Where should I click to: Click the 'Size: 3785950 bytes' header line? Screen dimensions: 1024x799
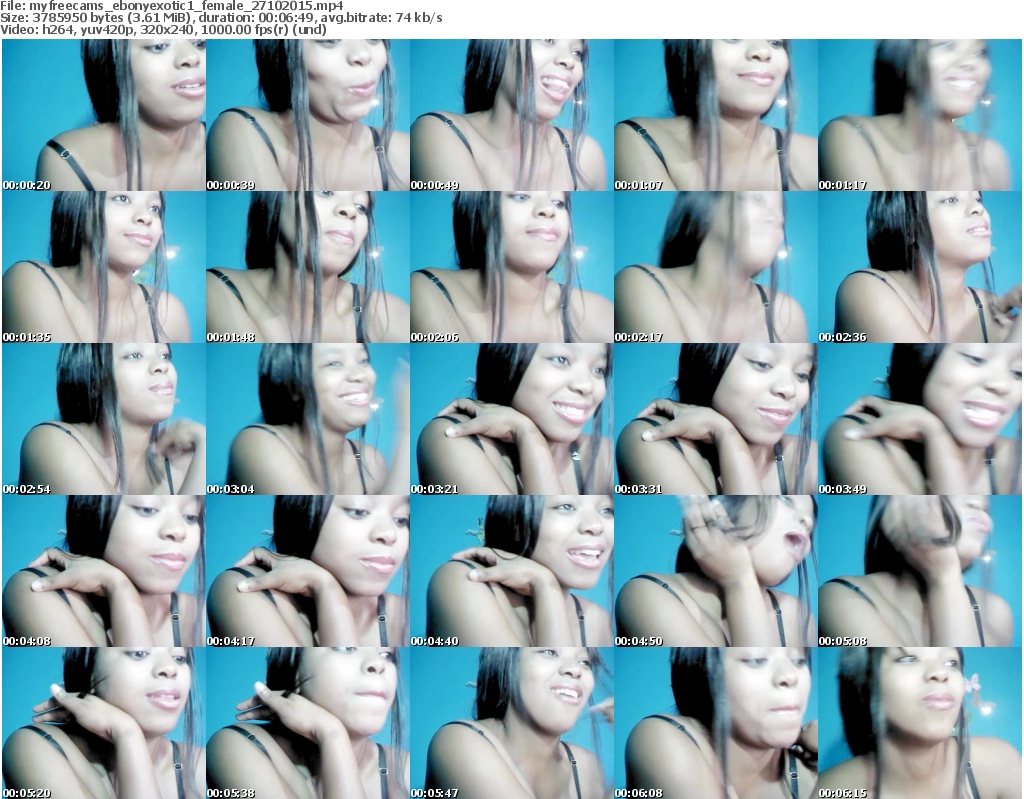click(221, 18)
